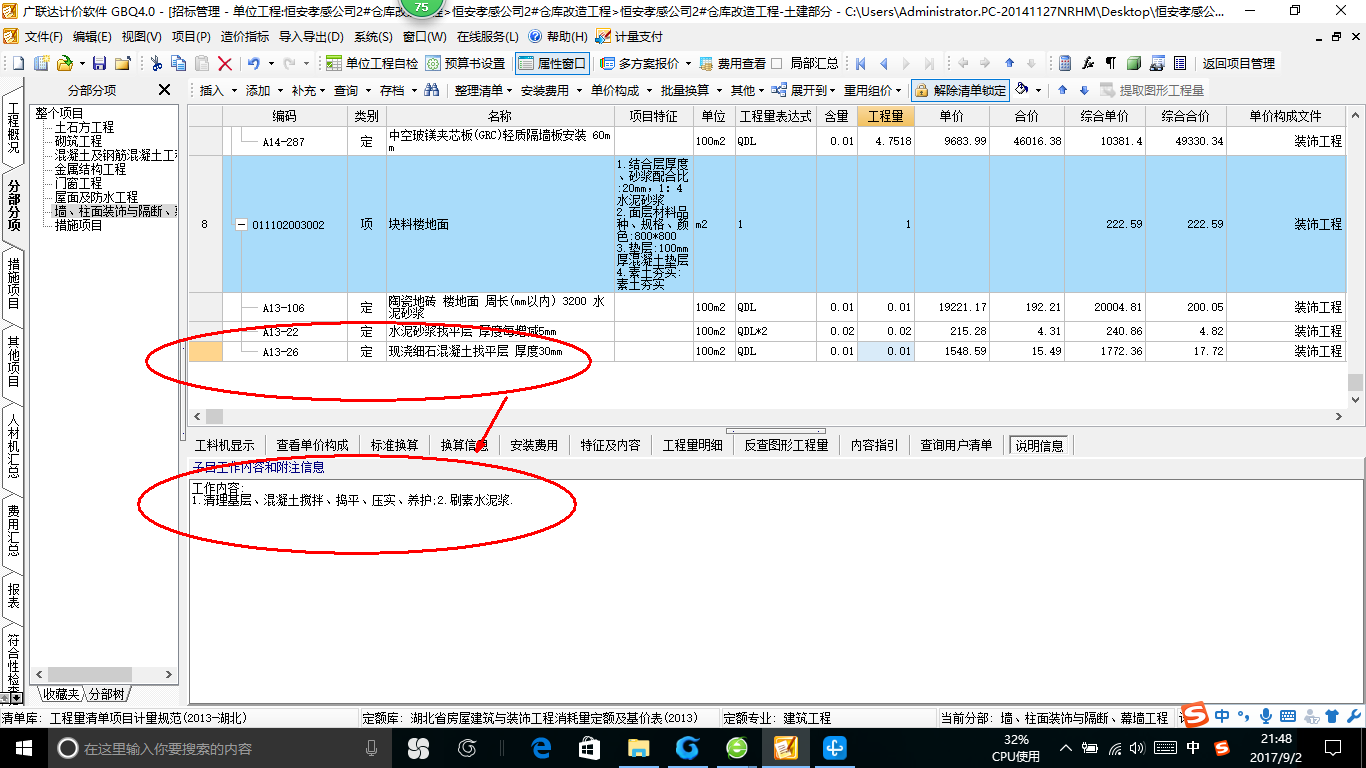
Task: Open the 展开到 dropdown
Action: click(803, 90)
